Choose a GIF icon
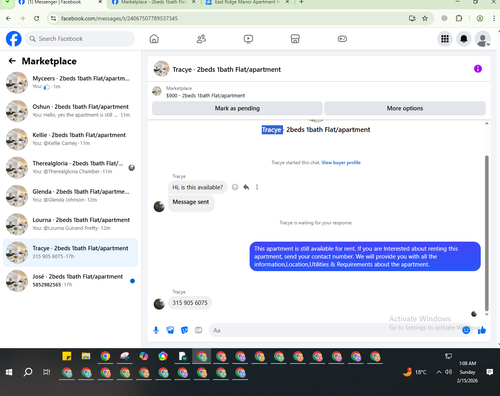 point(198,330)
